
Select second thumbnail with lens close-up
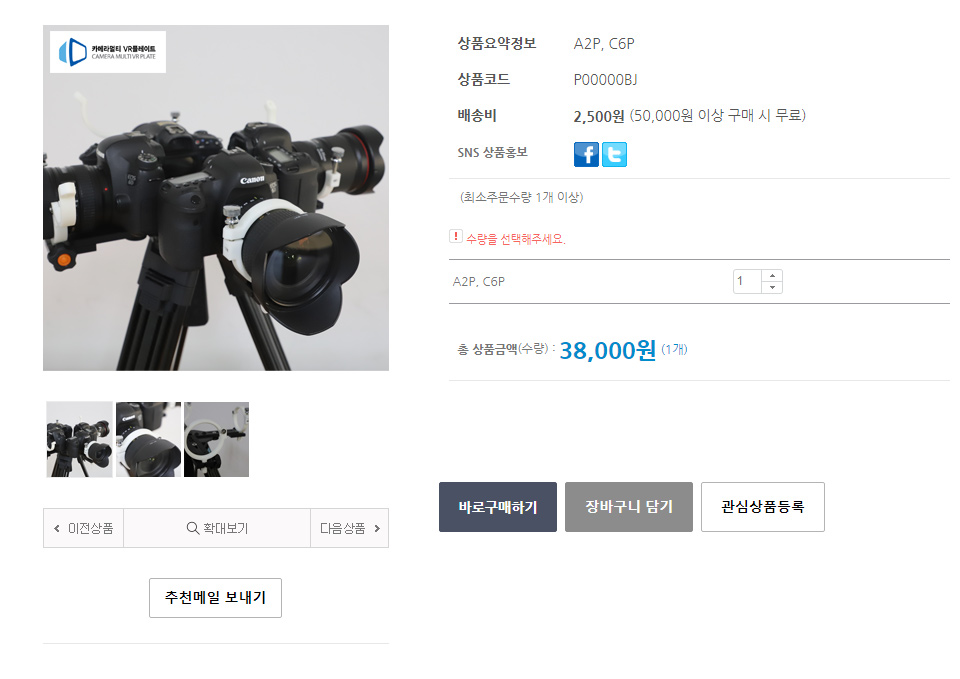point(148,440)
